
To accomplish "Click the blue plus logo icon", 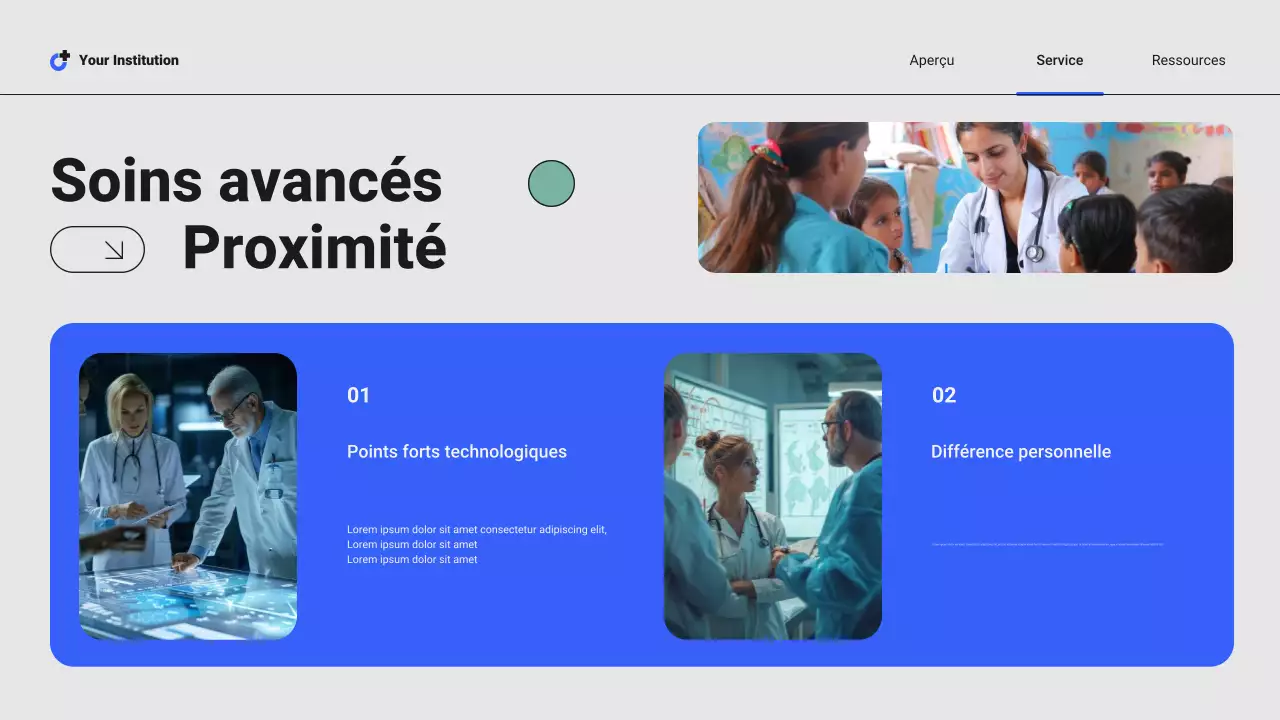I will click(60, 61).
